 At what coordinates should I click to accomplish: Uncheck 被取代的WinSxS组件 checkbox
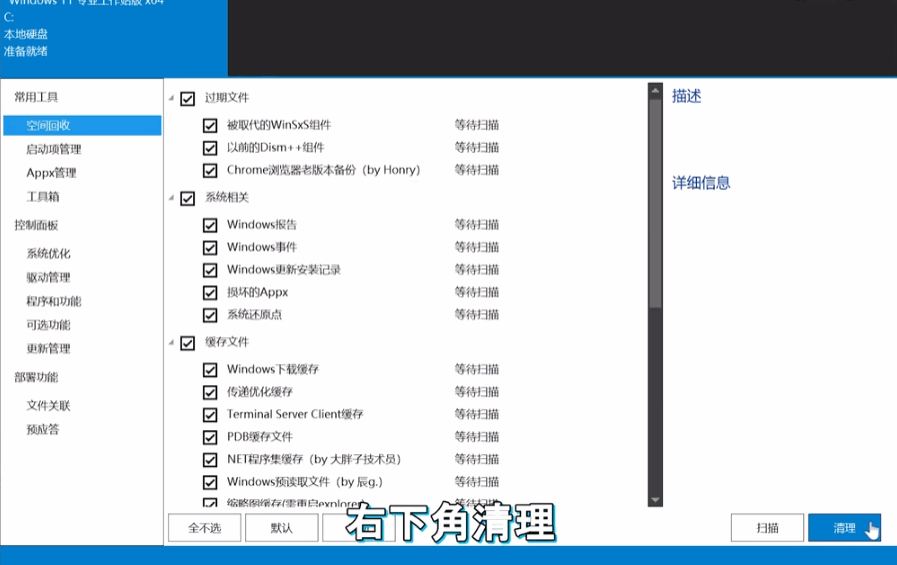click(210, 125)
